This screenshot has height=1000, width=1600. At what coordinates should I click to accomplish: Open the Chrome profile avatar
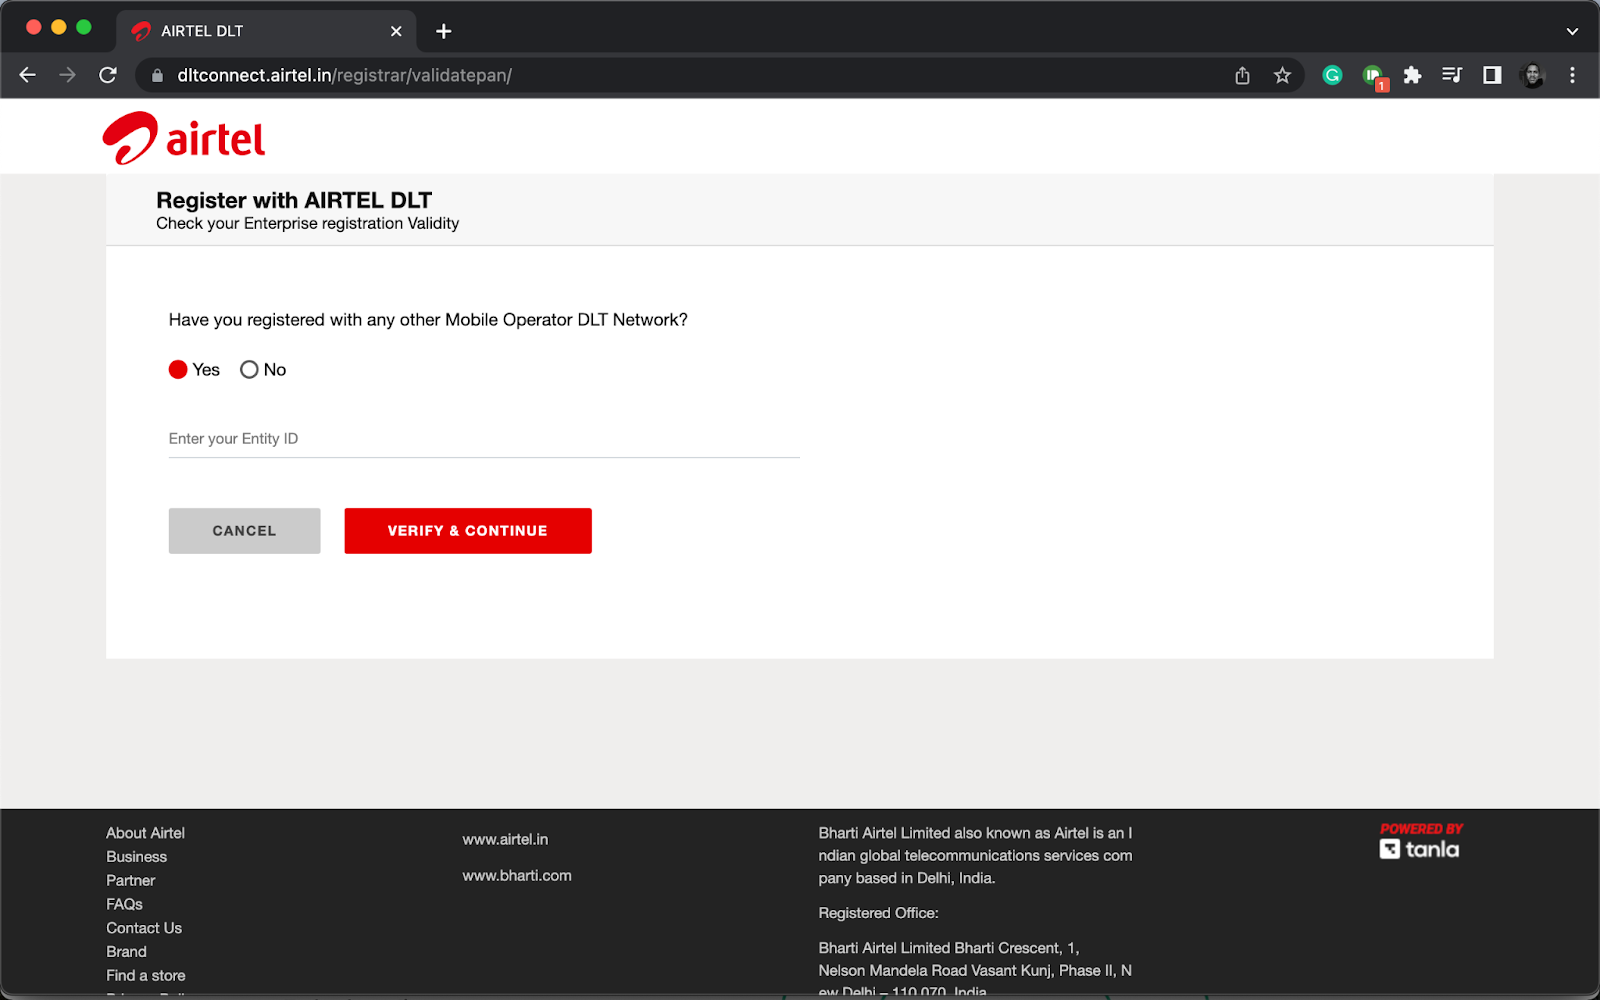1532,75
